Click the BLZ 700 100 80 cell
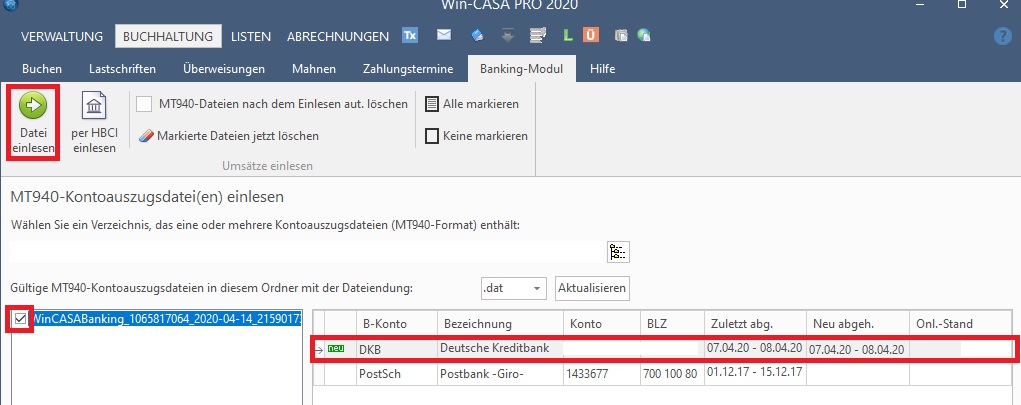This screenshot has height=405, width=1021. point(673,374)
